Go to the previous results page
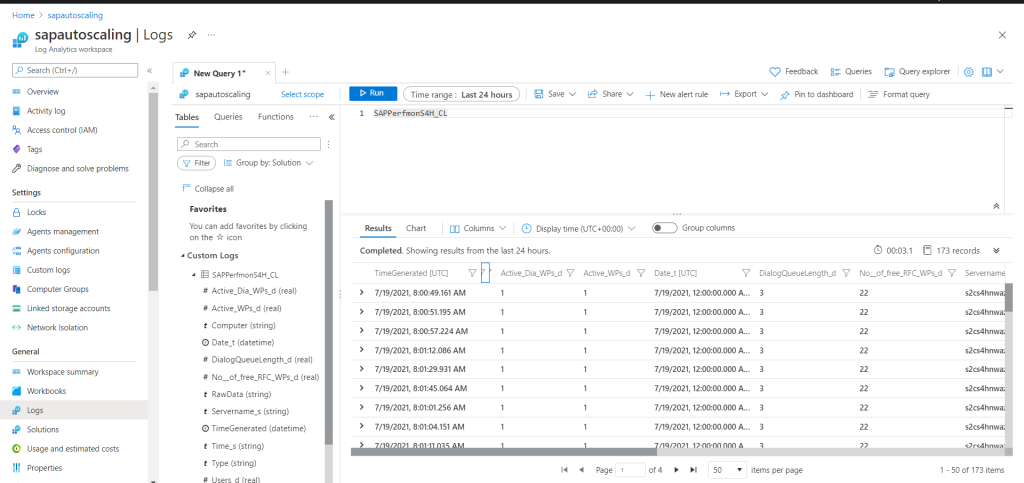The width and height of the screenshot is (1024, 483). pos(581,470)
